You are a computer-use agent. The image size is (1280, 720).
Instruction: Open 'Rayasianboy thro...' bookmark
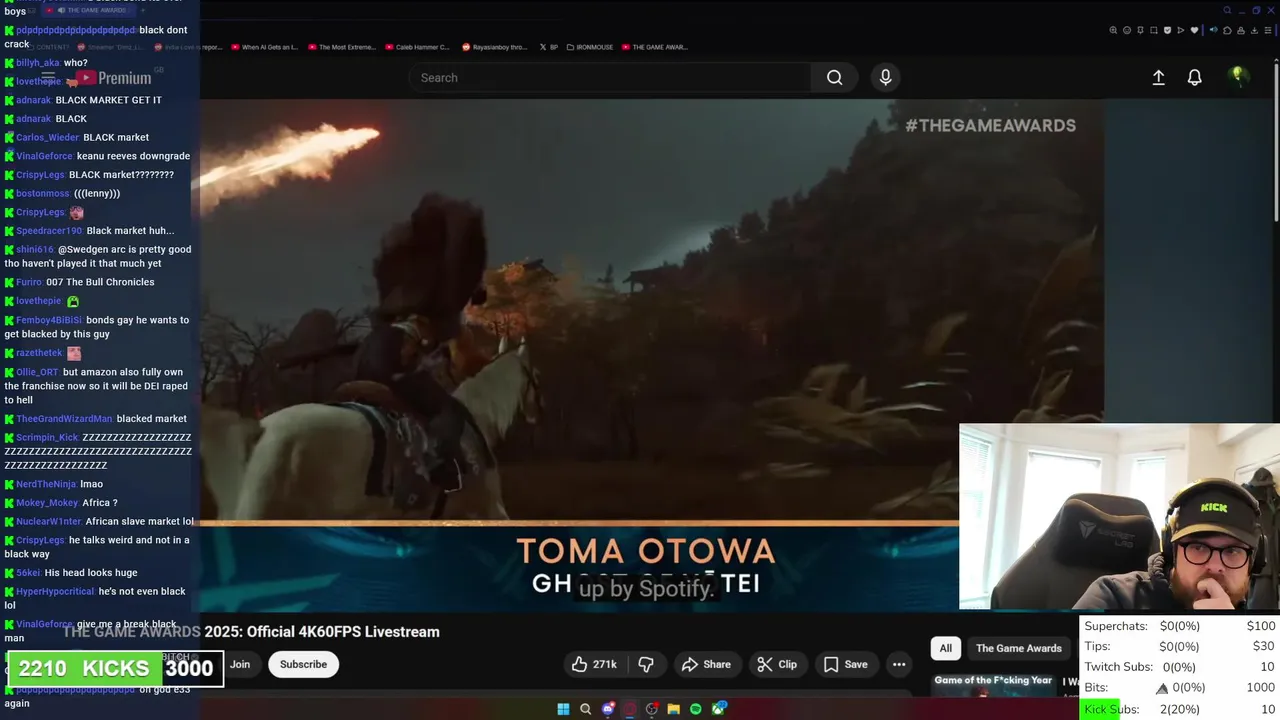(493, 47)
